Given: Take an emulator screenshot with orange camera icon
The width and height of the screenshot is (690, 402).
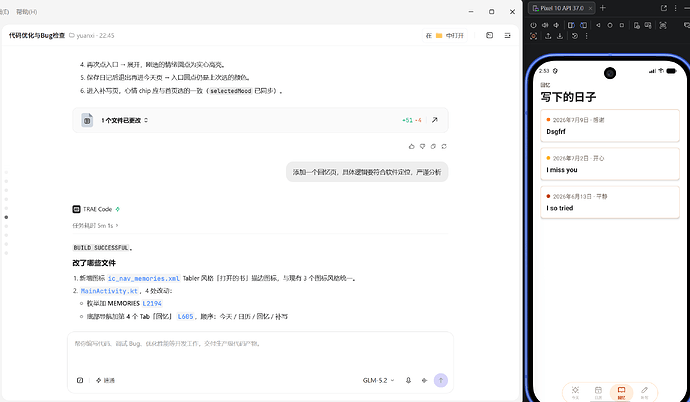Looking at the screenshot, I should pos(533,36).
